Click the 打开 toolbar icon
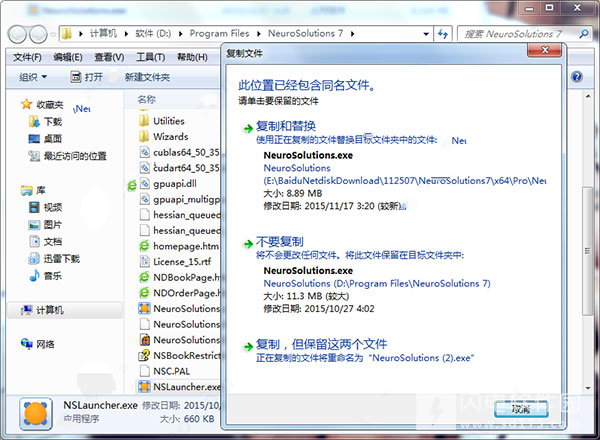The height and width of the screenshot is (440, 600). [x=76, y=77]
